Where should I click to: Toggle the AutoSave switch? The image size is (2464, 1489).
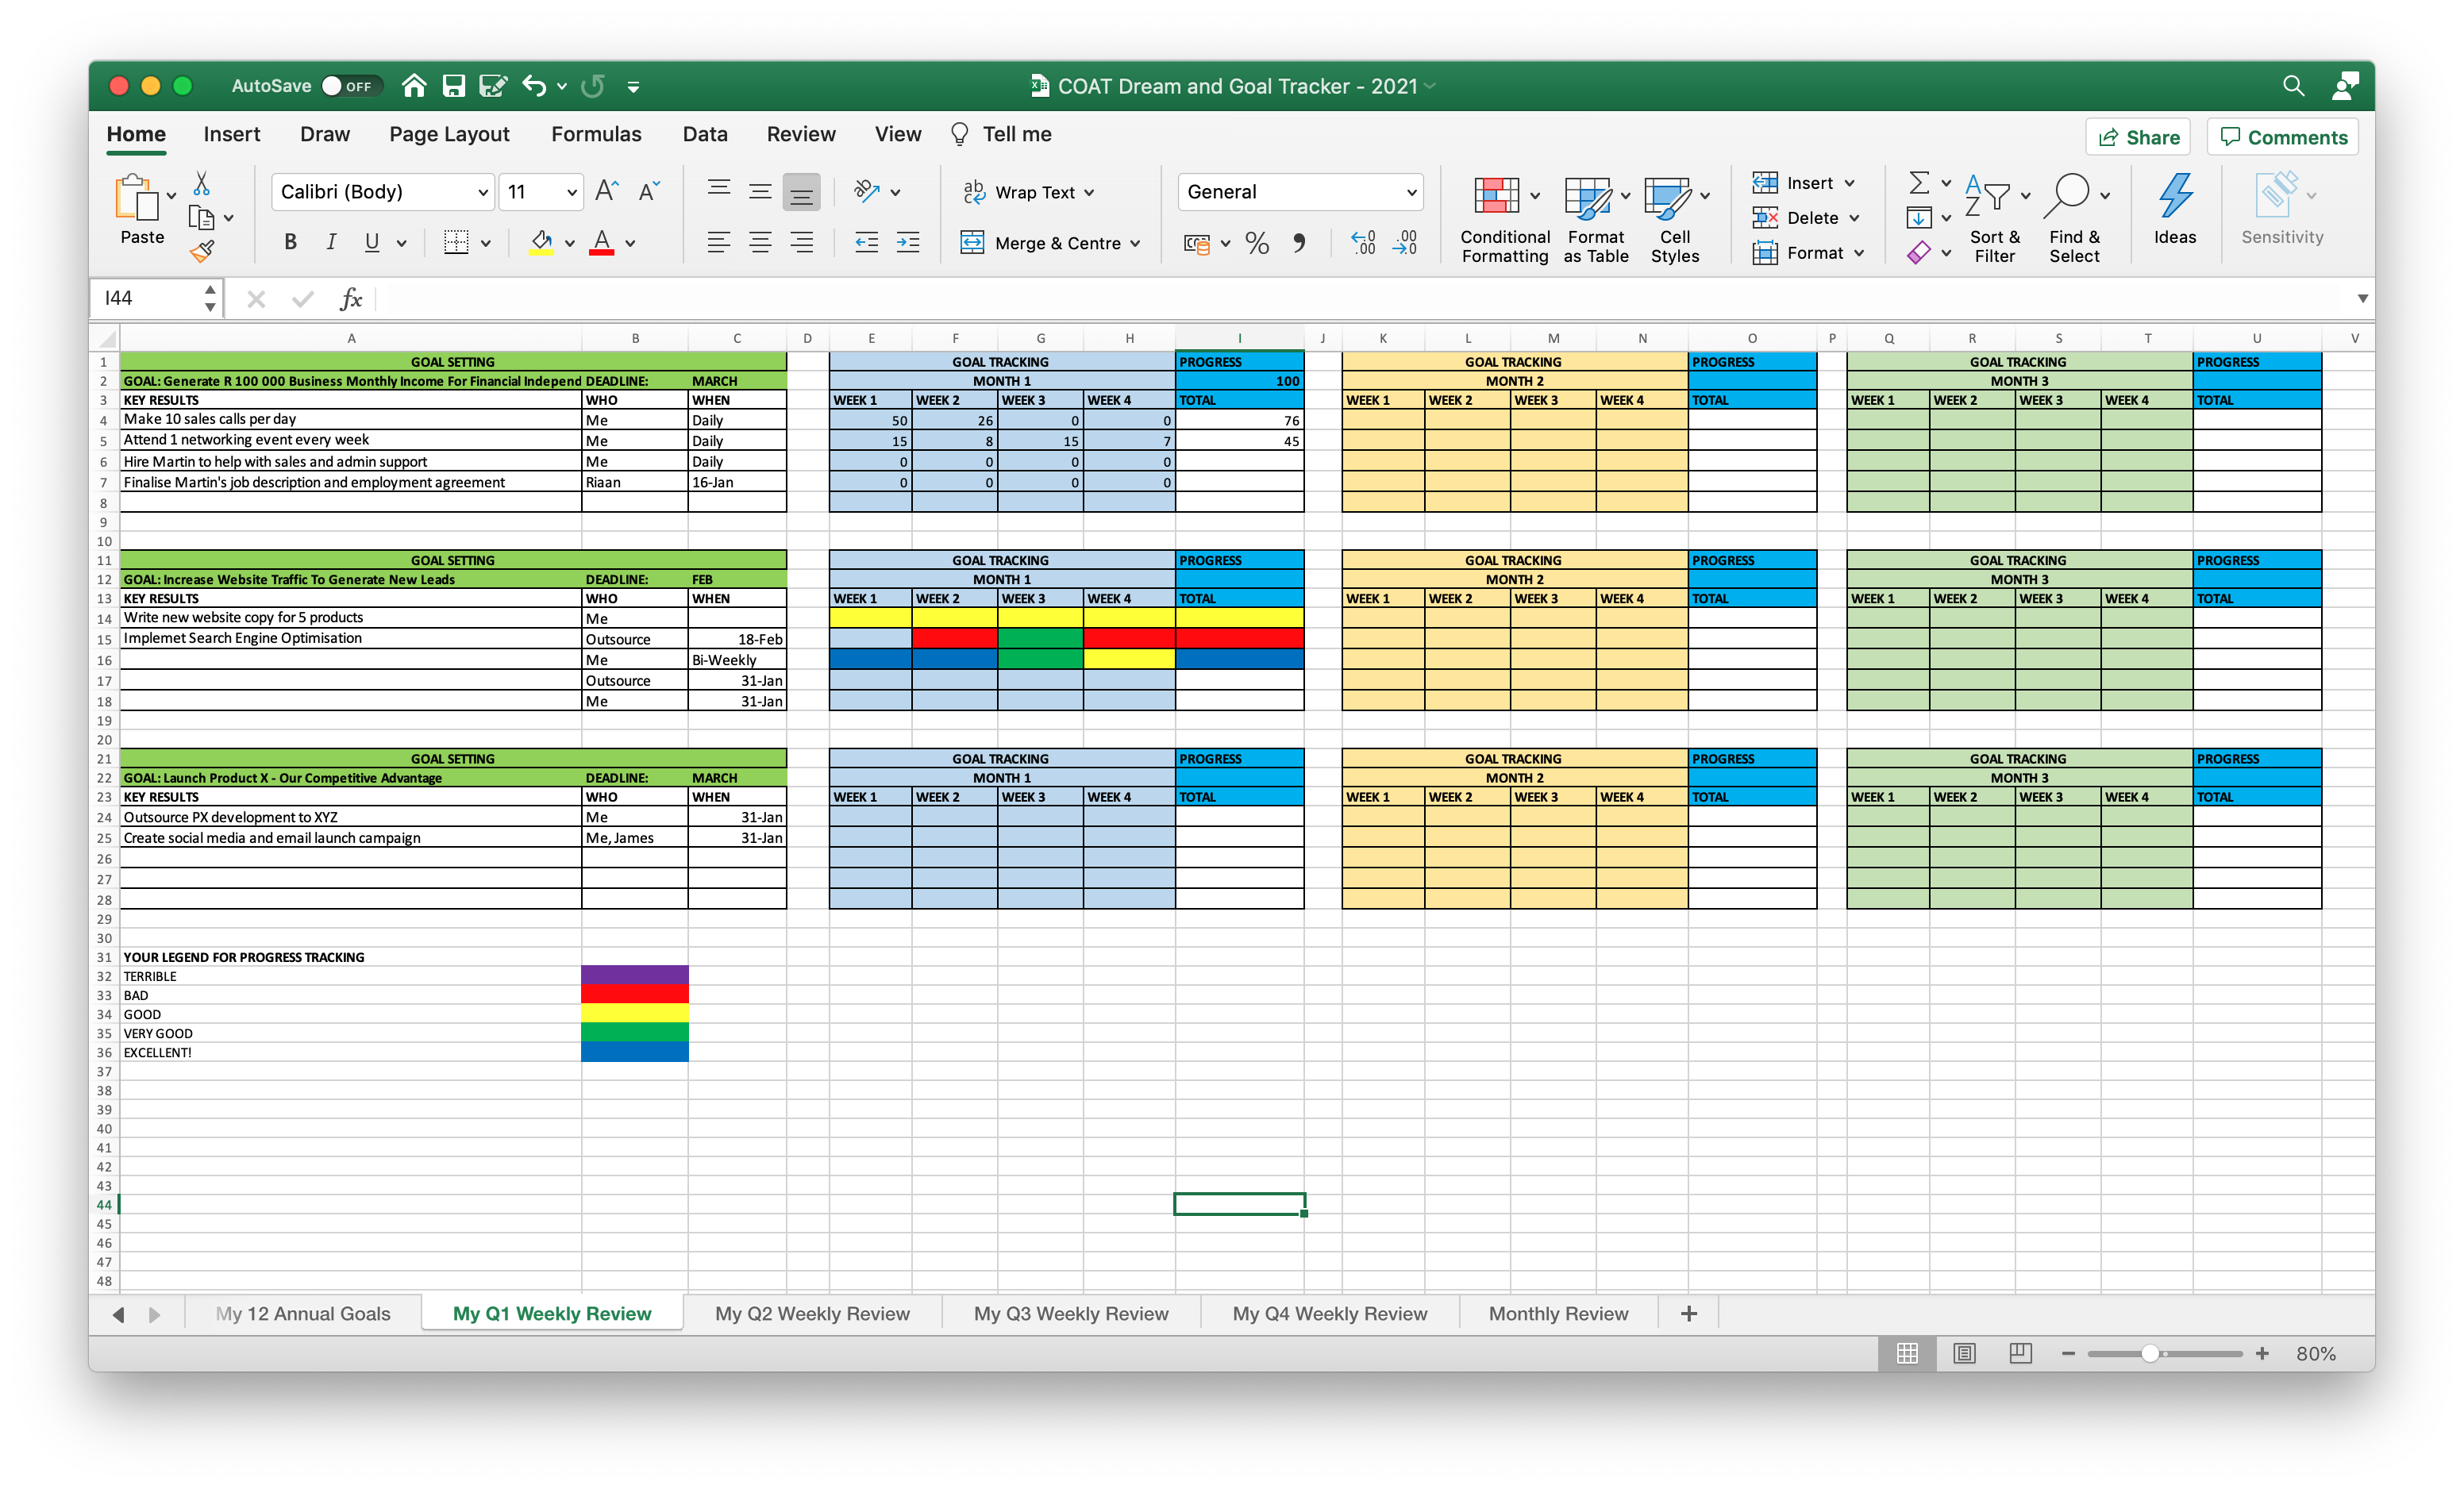pyautogui.click(x=351, y=86)
